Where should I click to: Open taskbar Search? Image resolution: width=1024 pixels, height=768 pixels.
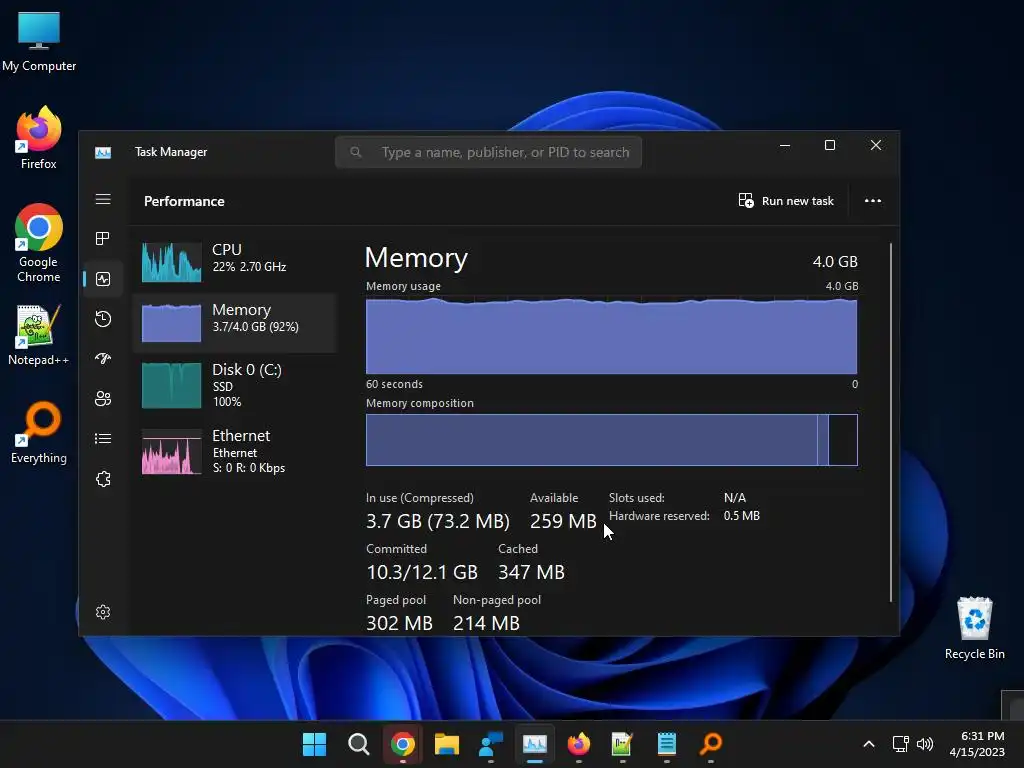coord(359,744)
